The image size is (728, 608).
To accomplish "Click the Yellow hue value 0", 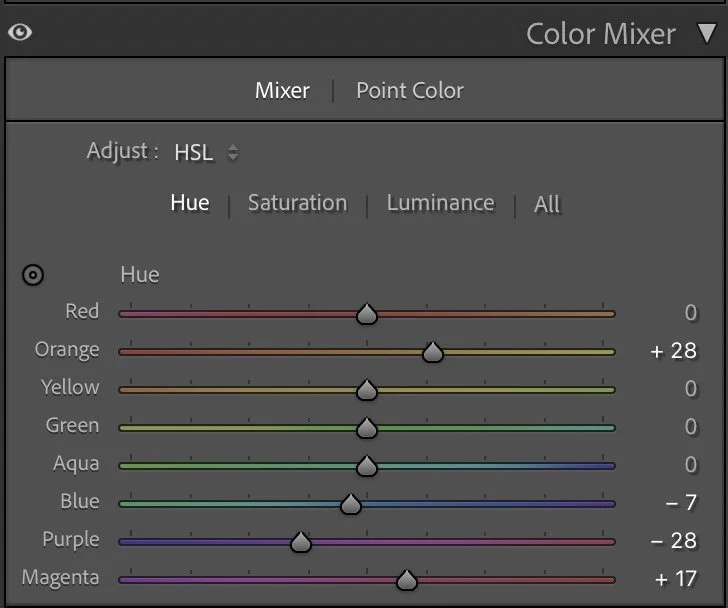I will tap(691, 389).
